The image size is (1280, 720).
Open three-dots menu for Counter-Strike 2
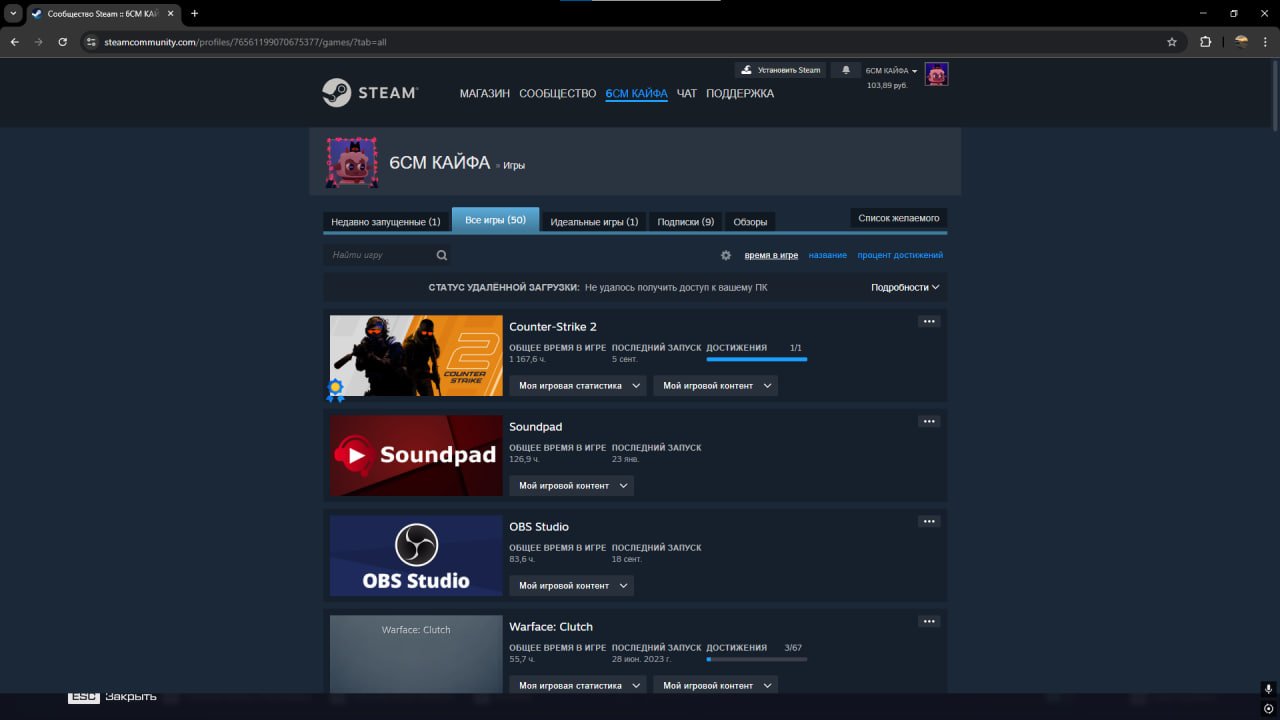tap(929, 322)
